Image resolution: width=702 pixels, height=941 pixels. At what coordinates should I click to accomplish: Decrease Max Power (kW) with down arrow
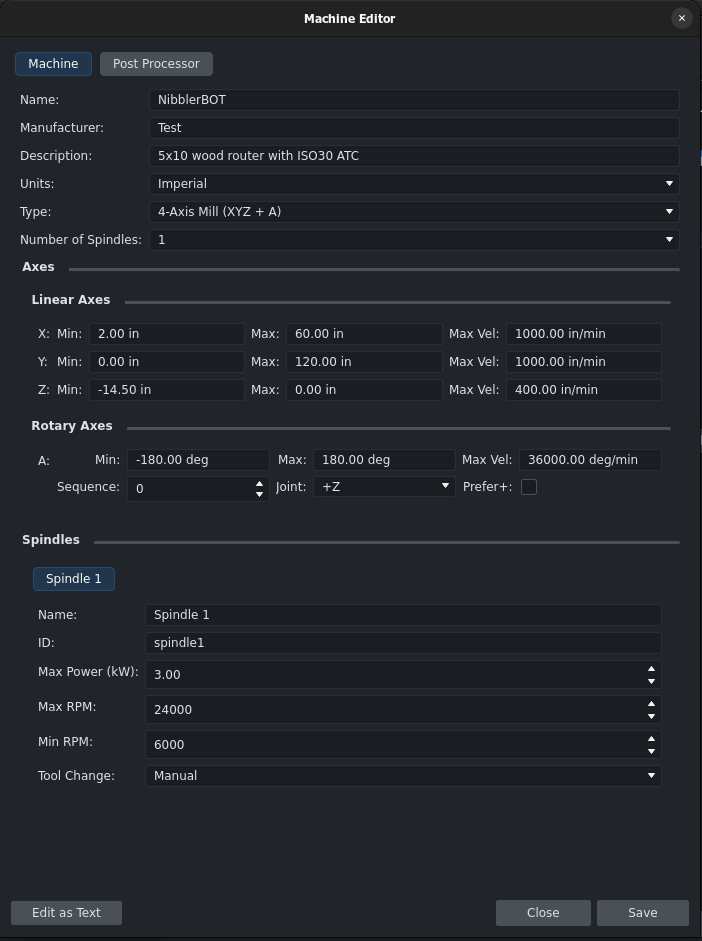[x=651, y=681]
